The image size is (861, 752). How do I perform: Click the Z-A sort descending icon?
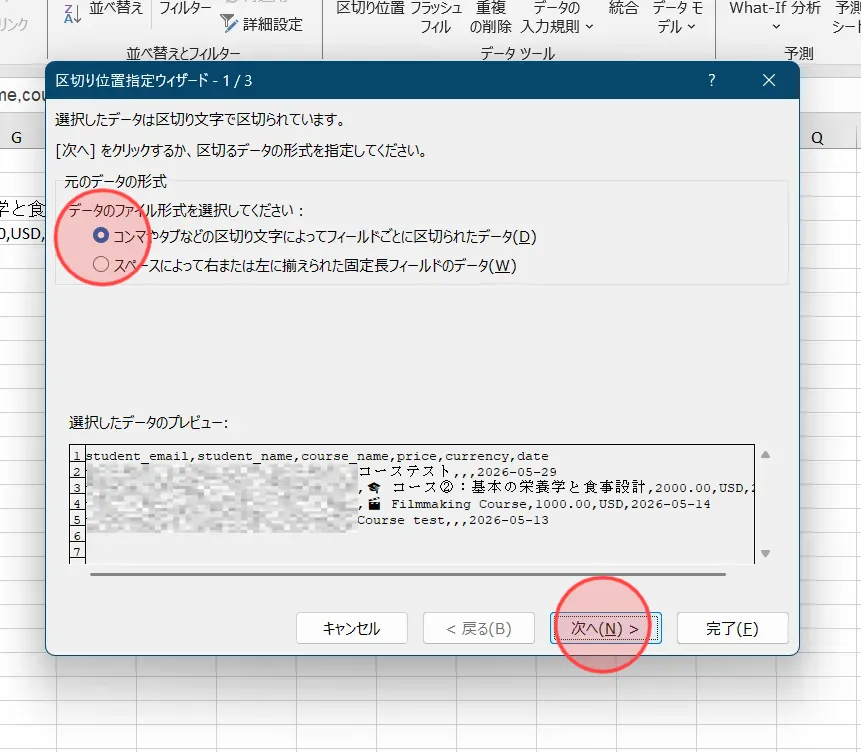(x=72, y=14)
